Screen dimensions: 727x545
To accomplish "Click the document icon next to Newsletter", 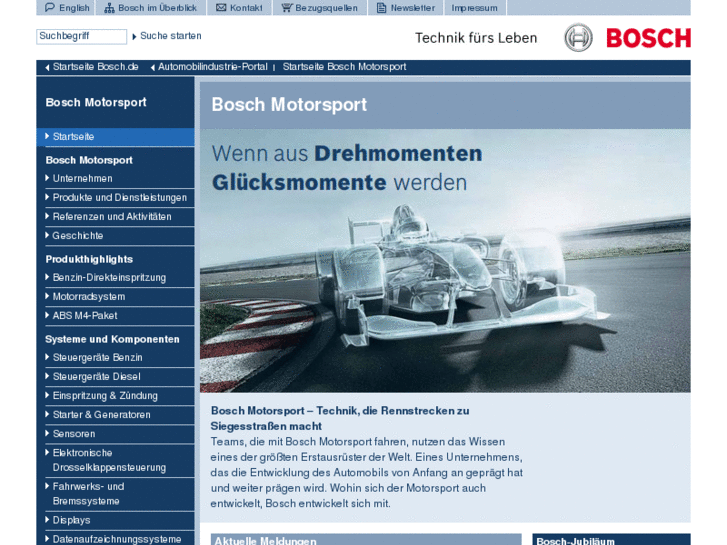I will [381, 8].
